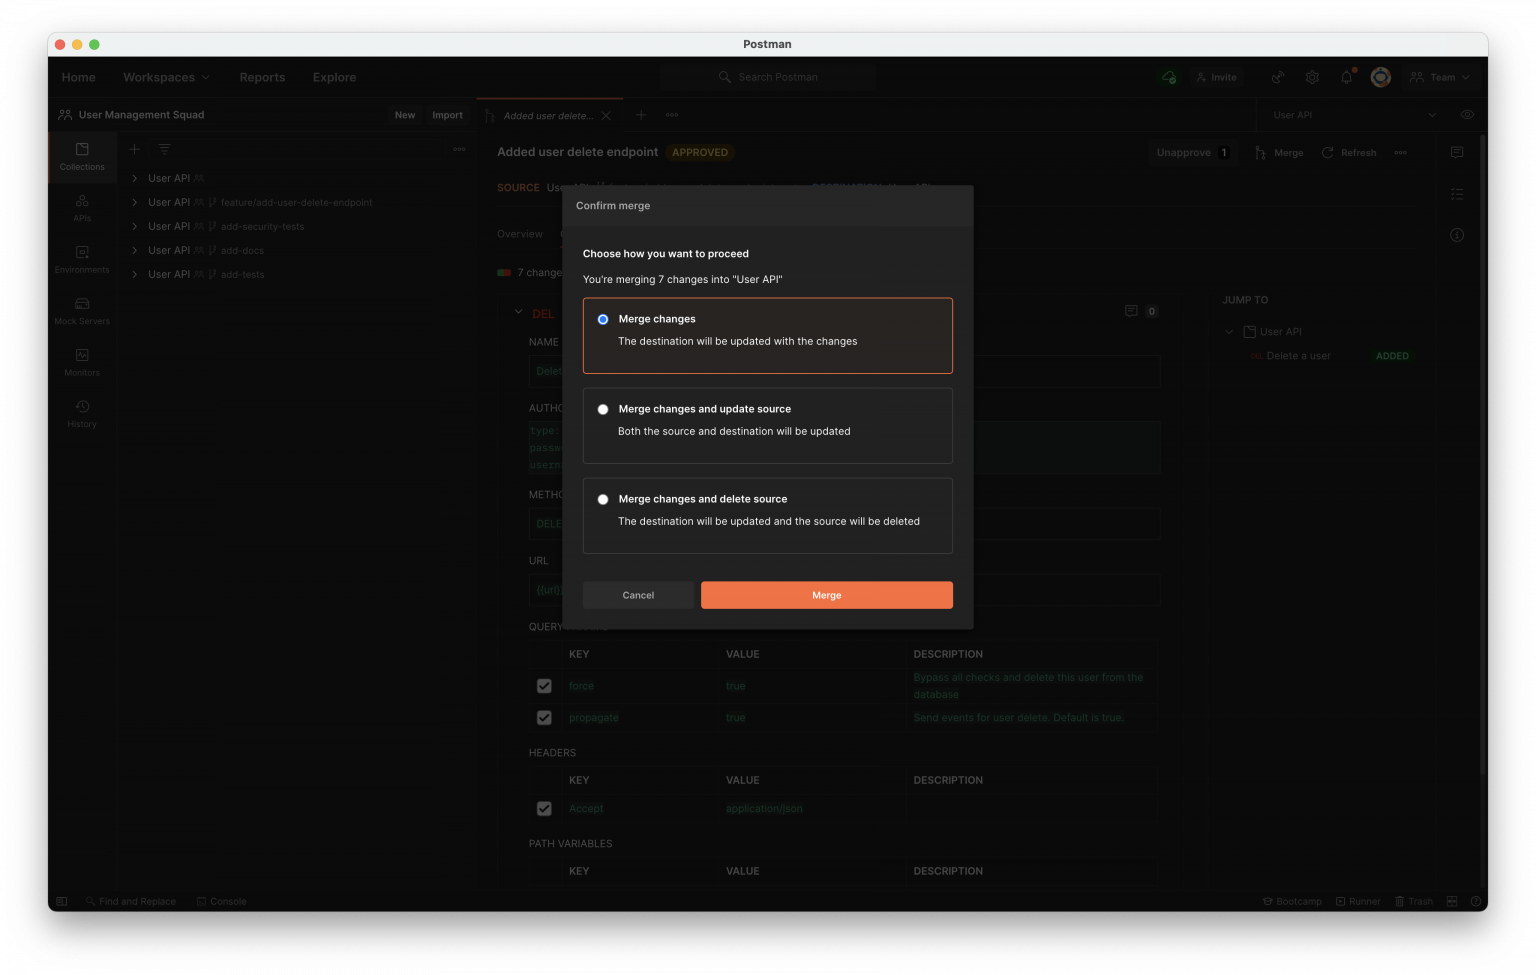Click the sync status cloud icon
The width and height of the screenshot is (1536, 975).
pyautogui.click(x=1169, y=77)
